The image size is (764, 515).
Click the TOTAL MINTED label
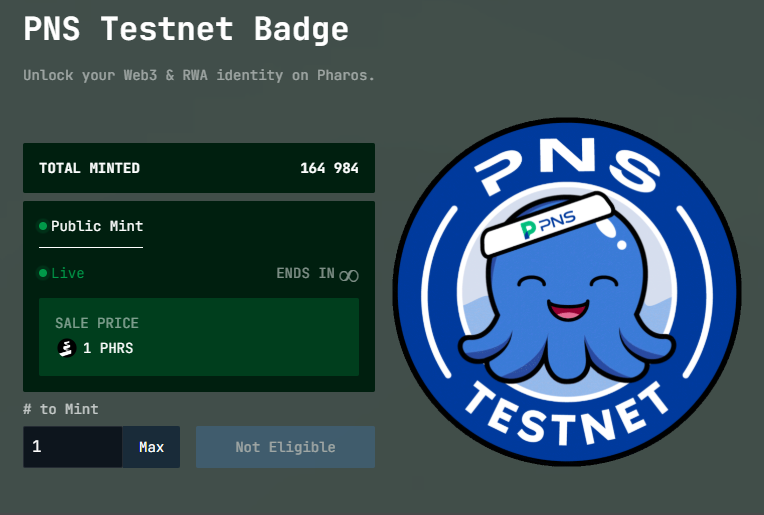90,168
